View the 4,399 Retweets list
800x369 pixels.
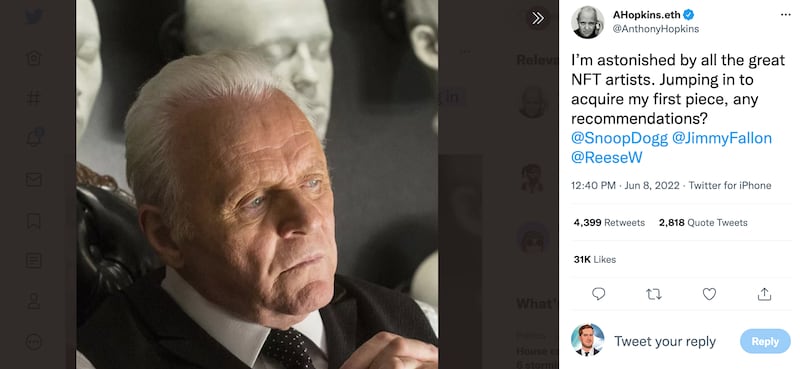coord(609,223)
